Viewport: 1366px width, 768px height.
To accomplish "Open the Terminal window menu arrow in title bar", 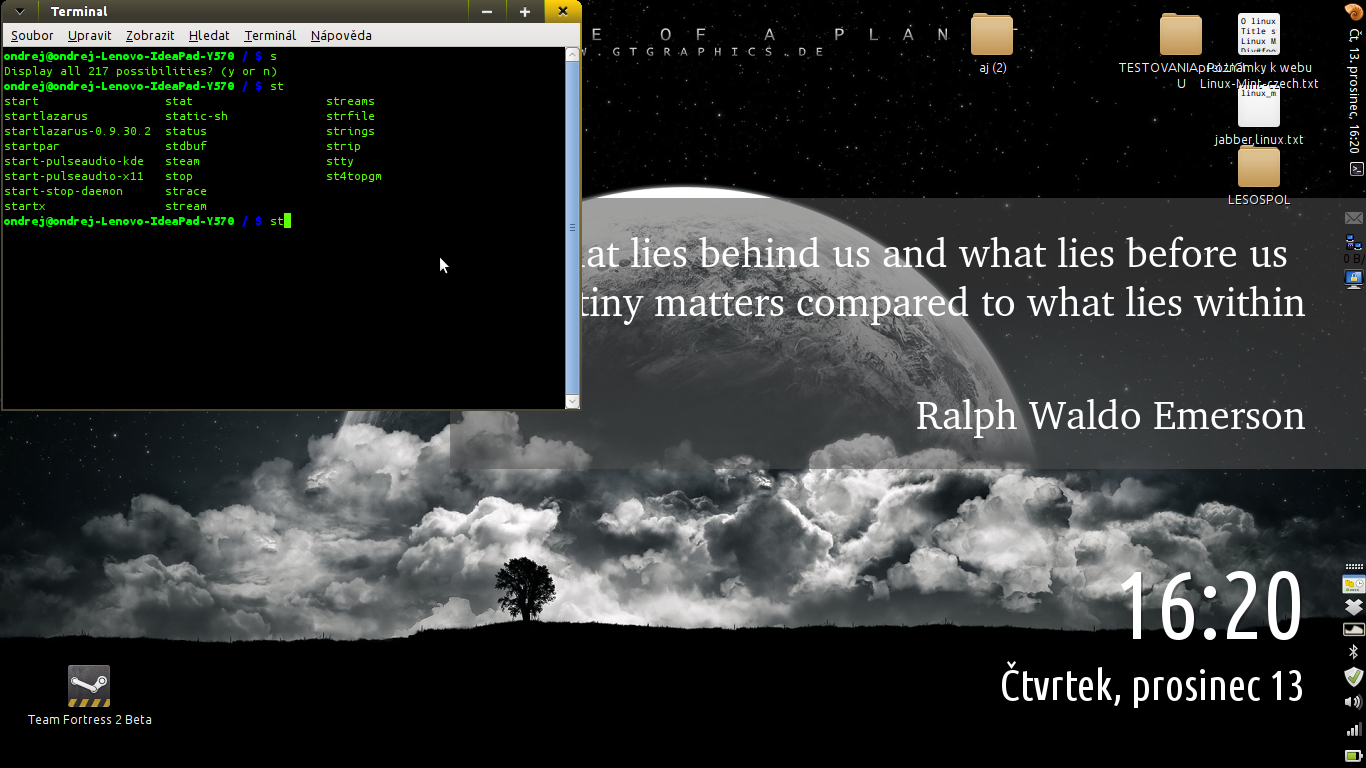I will 20,11.
